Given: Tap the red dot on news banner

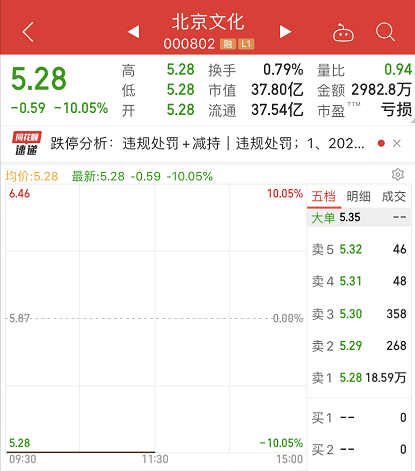Looking at the screenshot, I should (381, 143).
